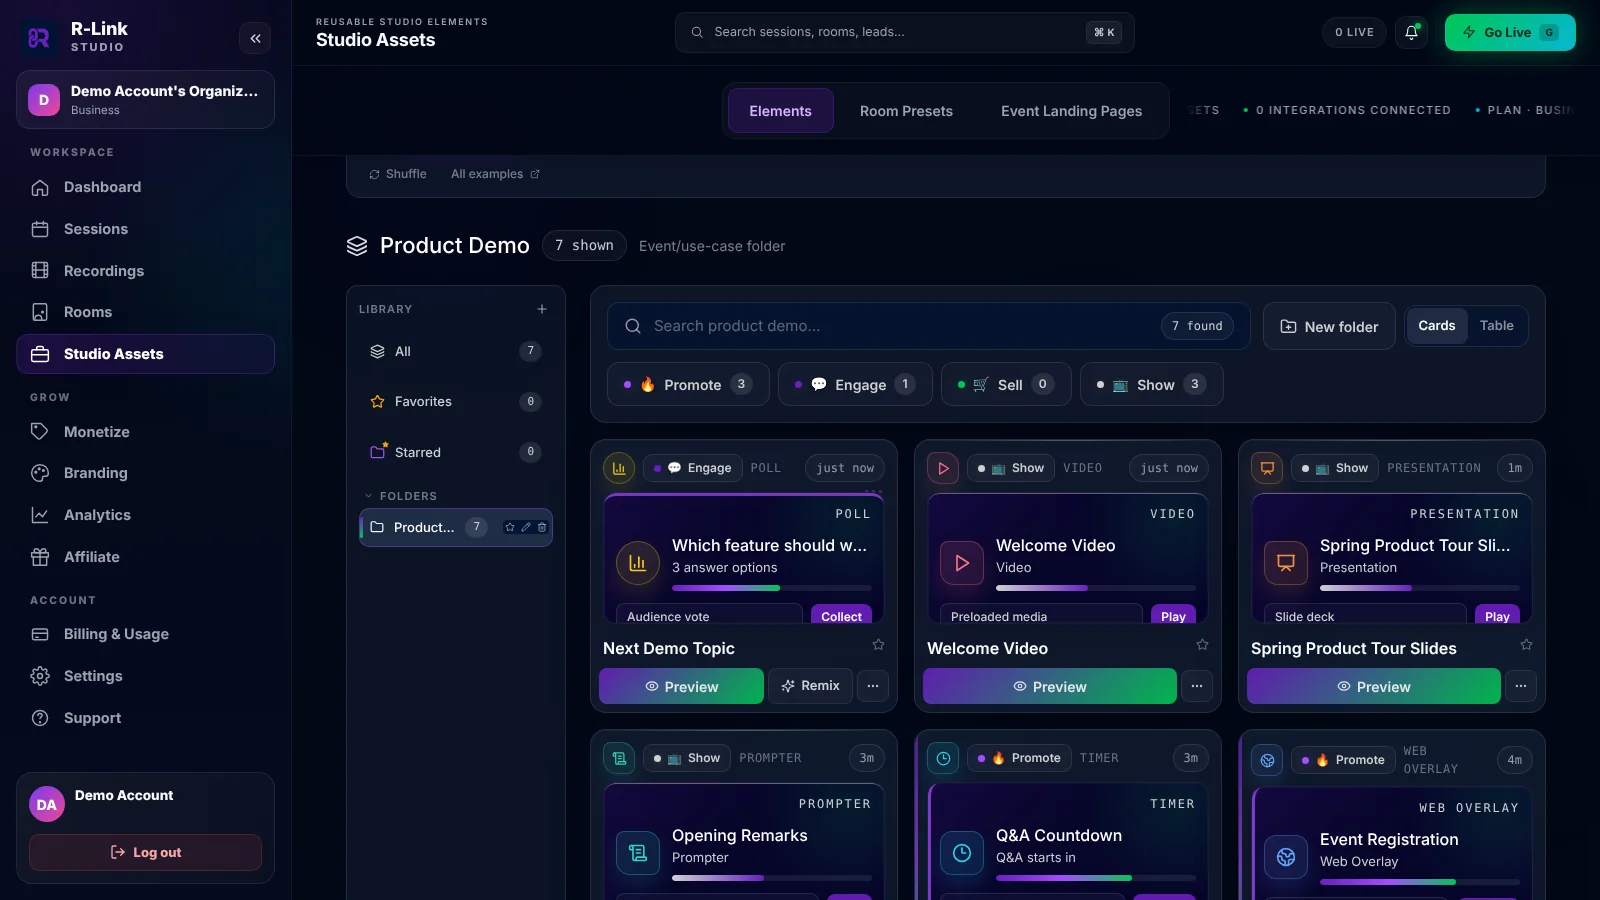Filter by the Show category chip

1151,384
